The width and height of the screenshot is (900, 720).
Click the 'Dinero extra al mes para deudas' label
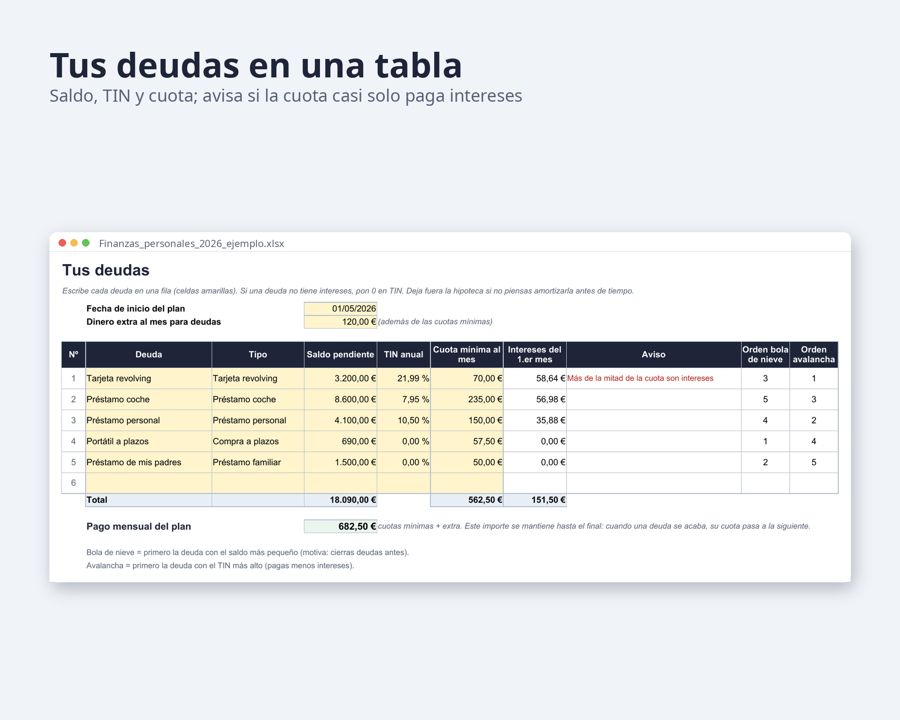(153, 322)
